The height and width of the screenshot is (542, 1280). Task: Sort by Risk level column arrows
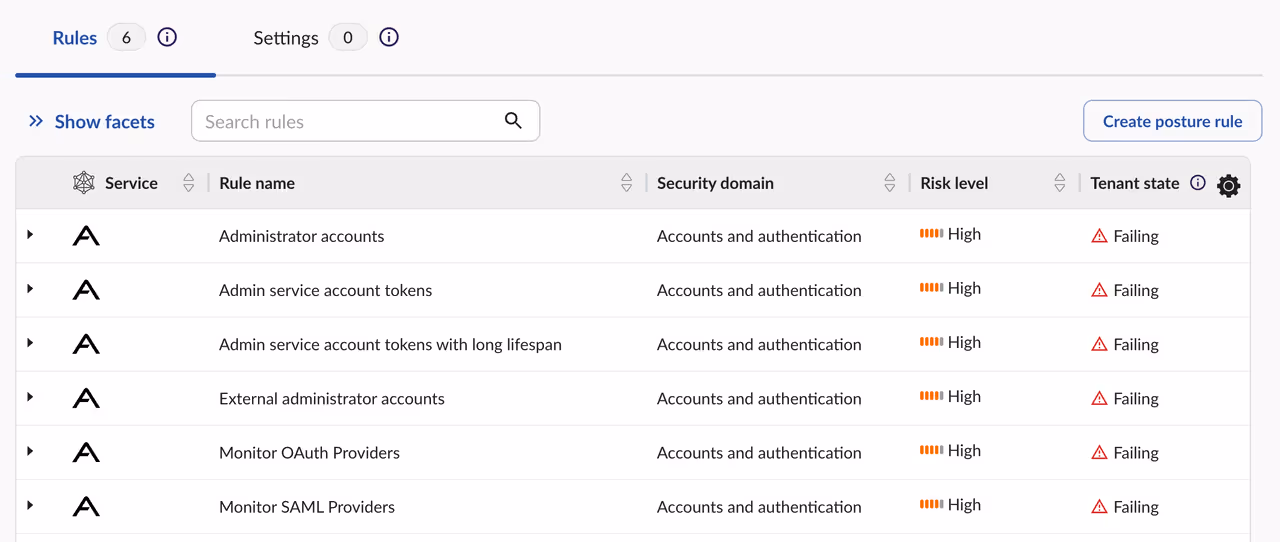click(x=1059, y=183)
